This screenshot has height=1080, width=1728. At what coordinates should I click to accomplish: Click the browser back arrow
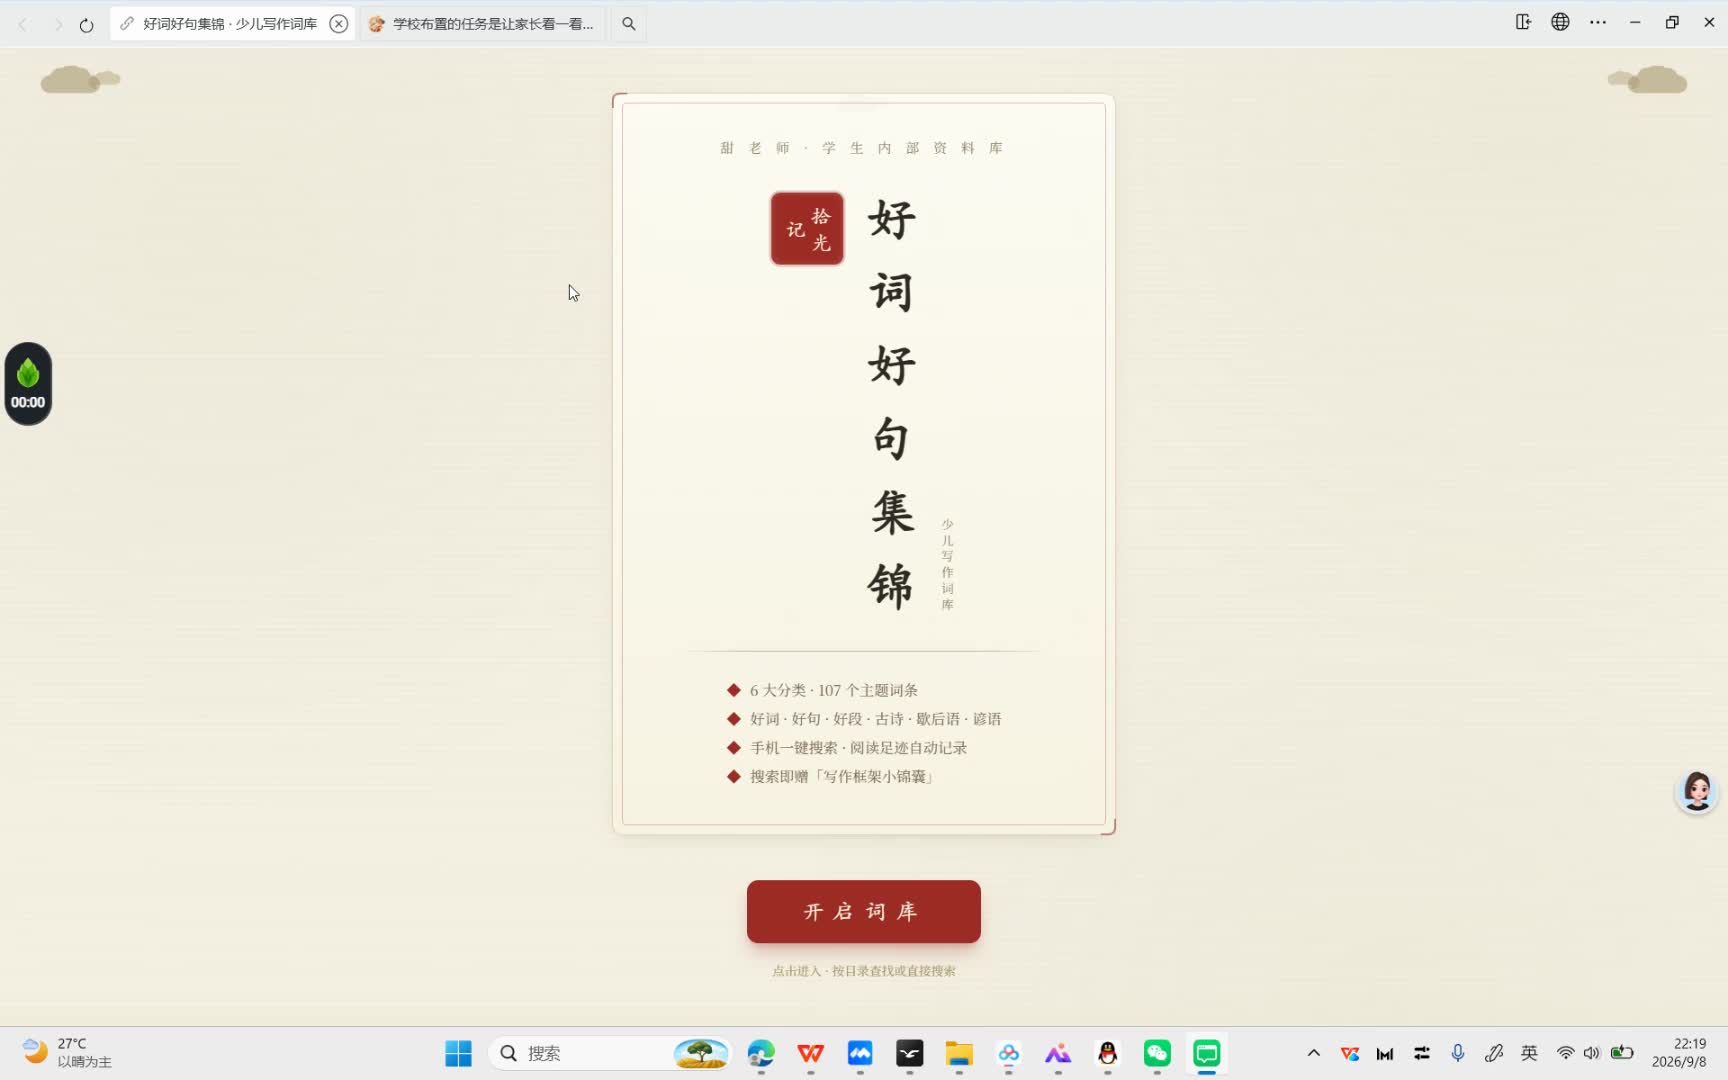point(23,24)
